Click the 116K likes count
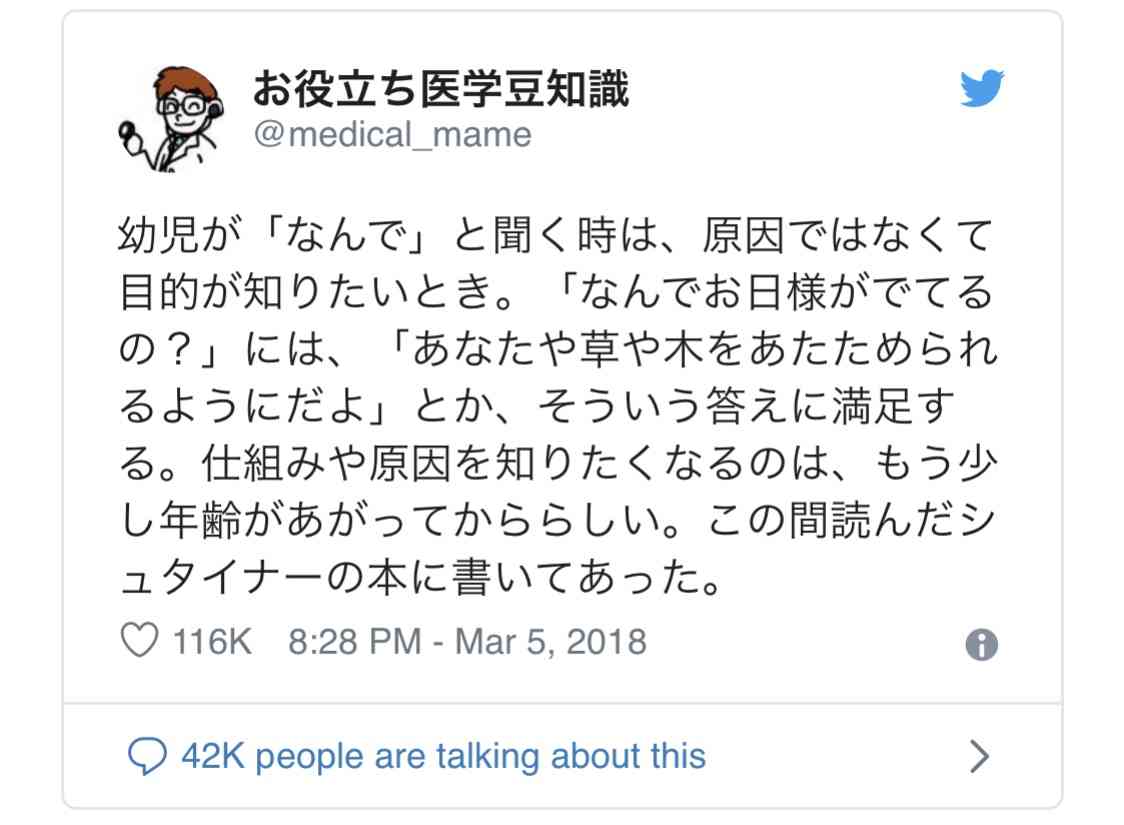The width and height of the screenshot is (1124, 825). (x=212, y=642)
